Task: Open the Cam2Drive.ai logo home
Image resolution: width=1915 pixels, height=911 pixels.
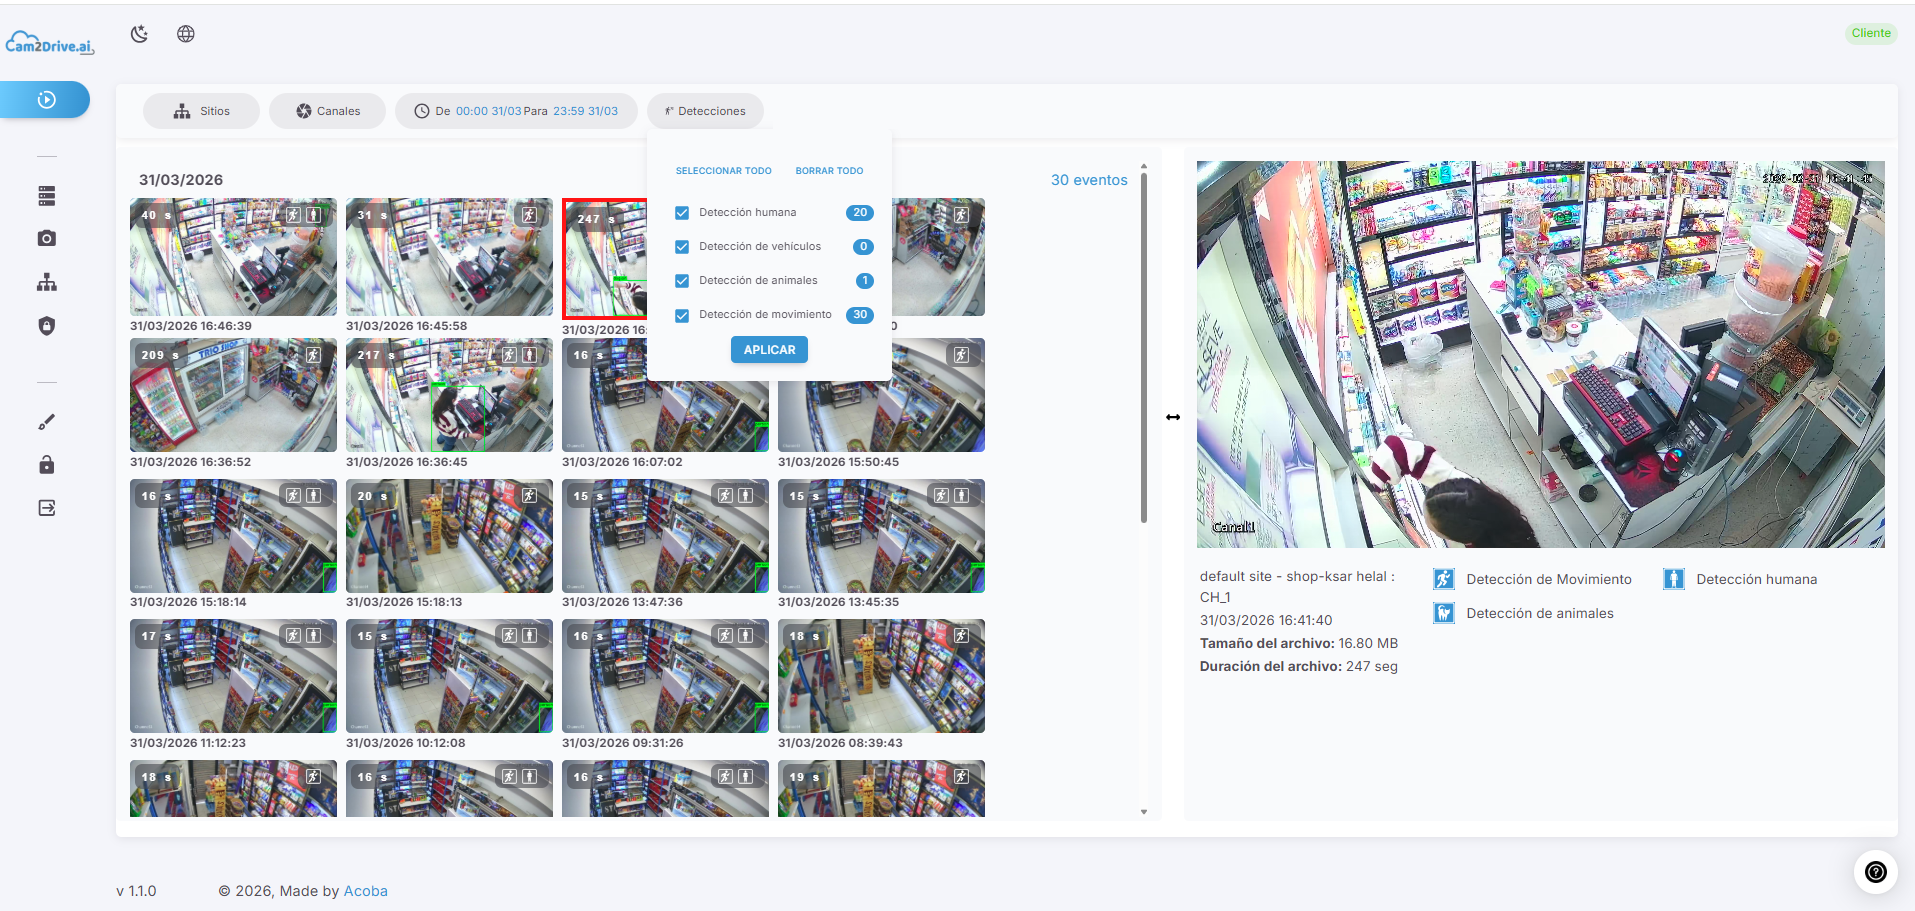Action: click(50, 43)
